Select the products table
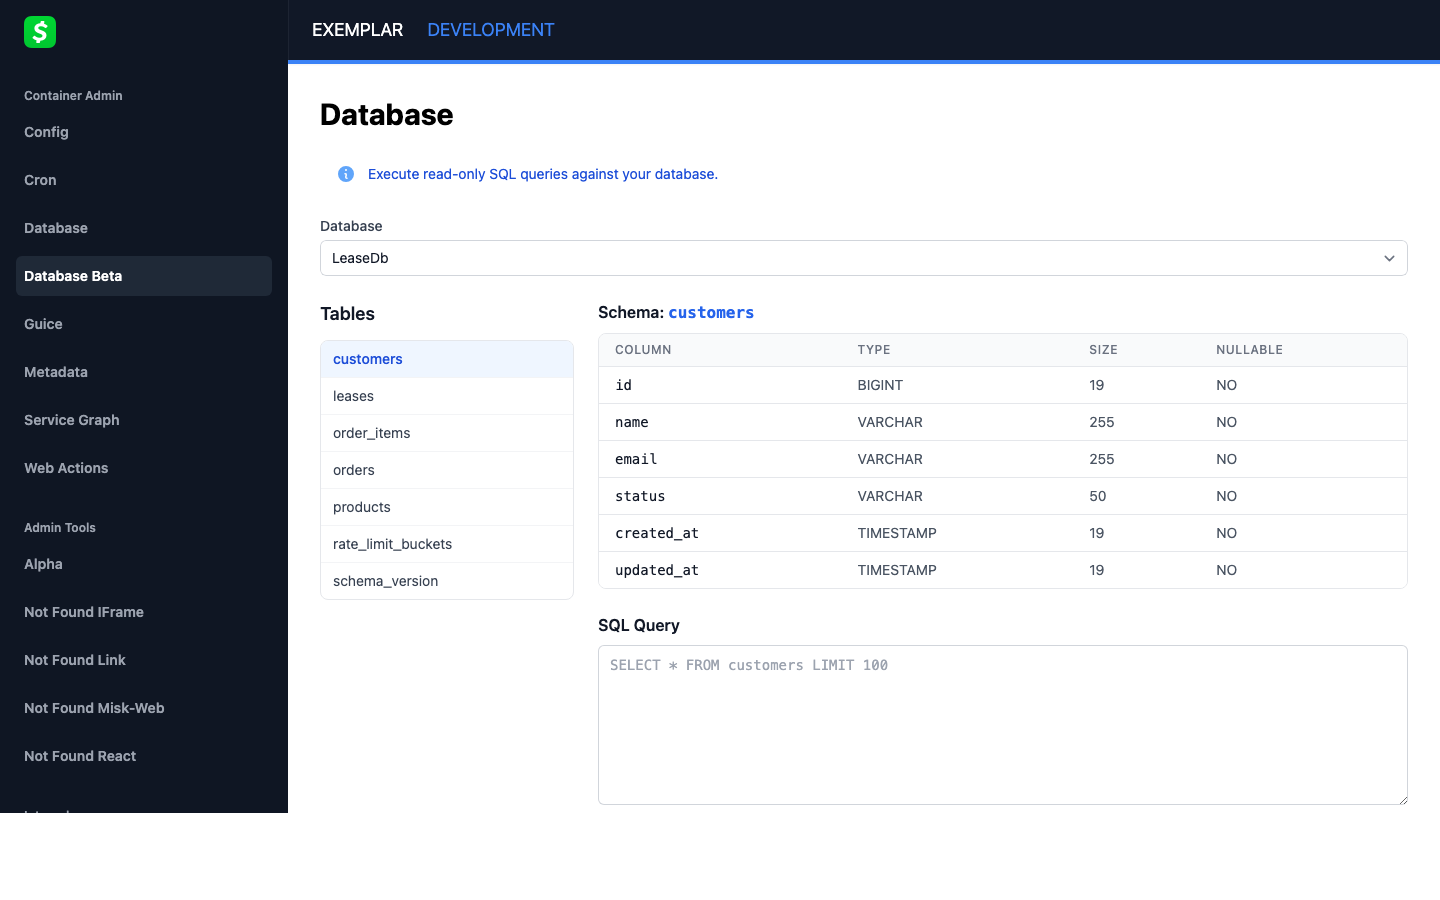The height and width of the screenshot is (900, 1440). point(447,507)
